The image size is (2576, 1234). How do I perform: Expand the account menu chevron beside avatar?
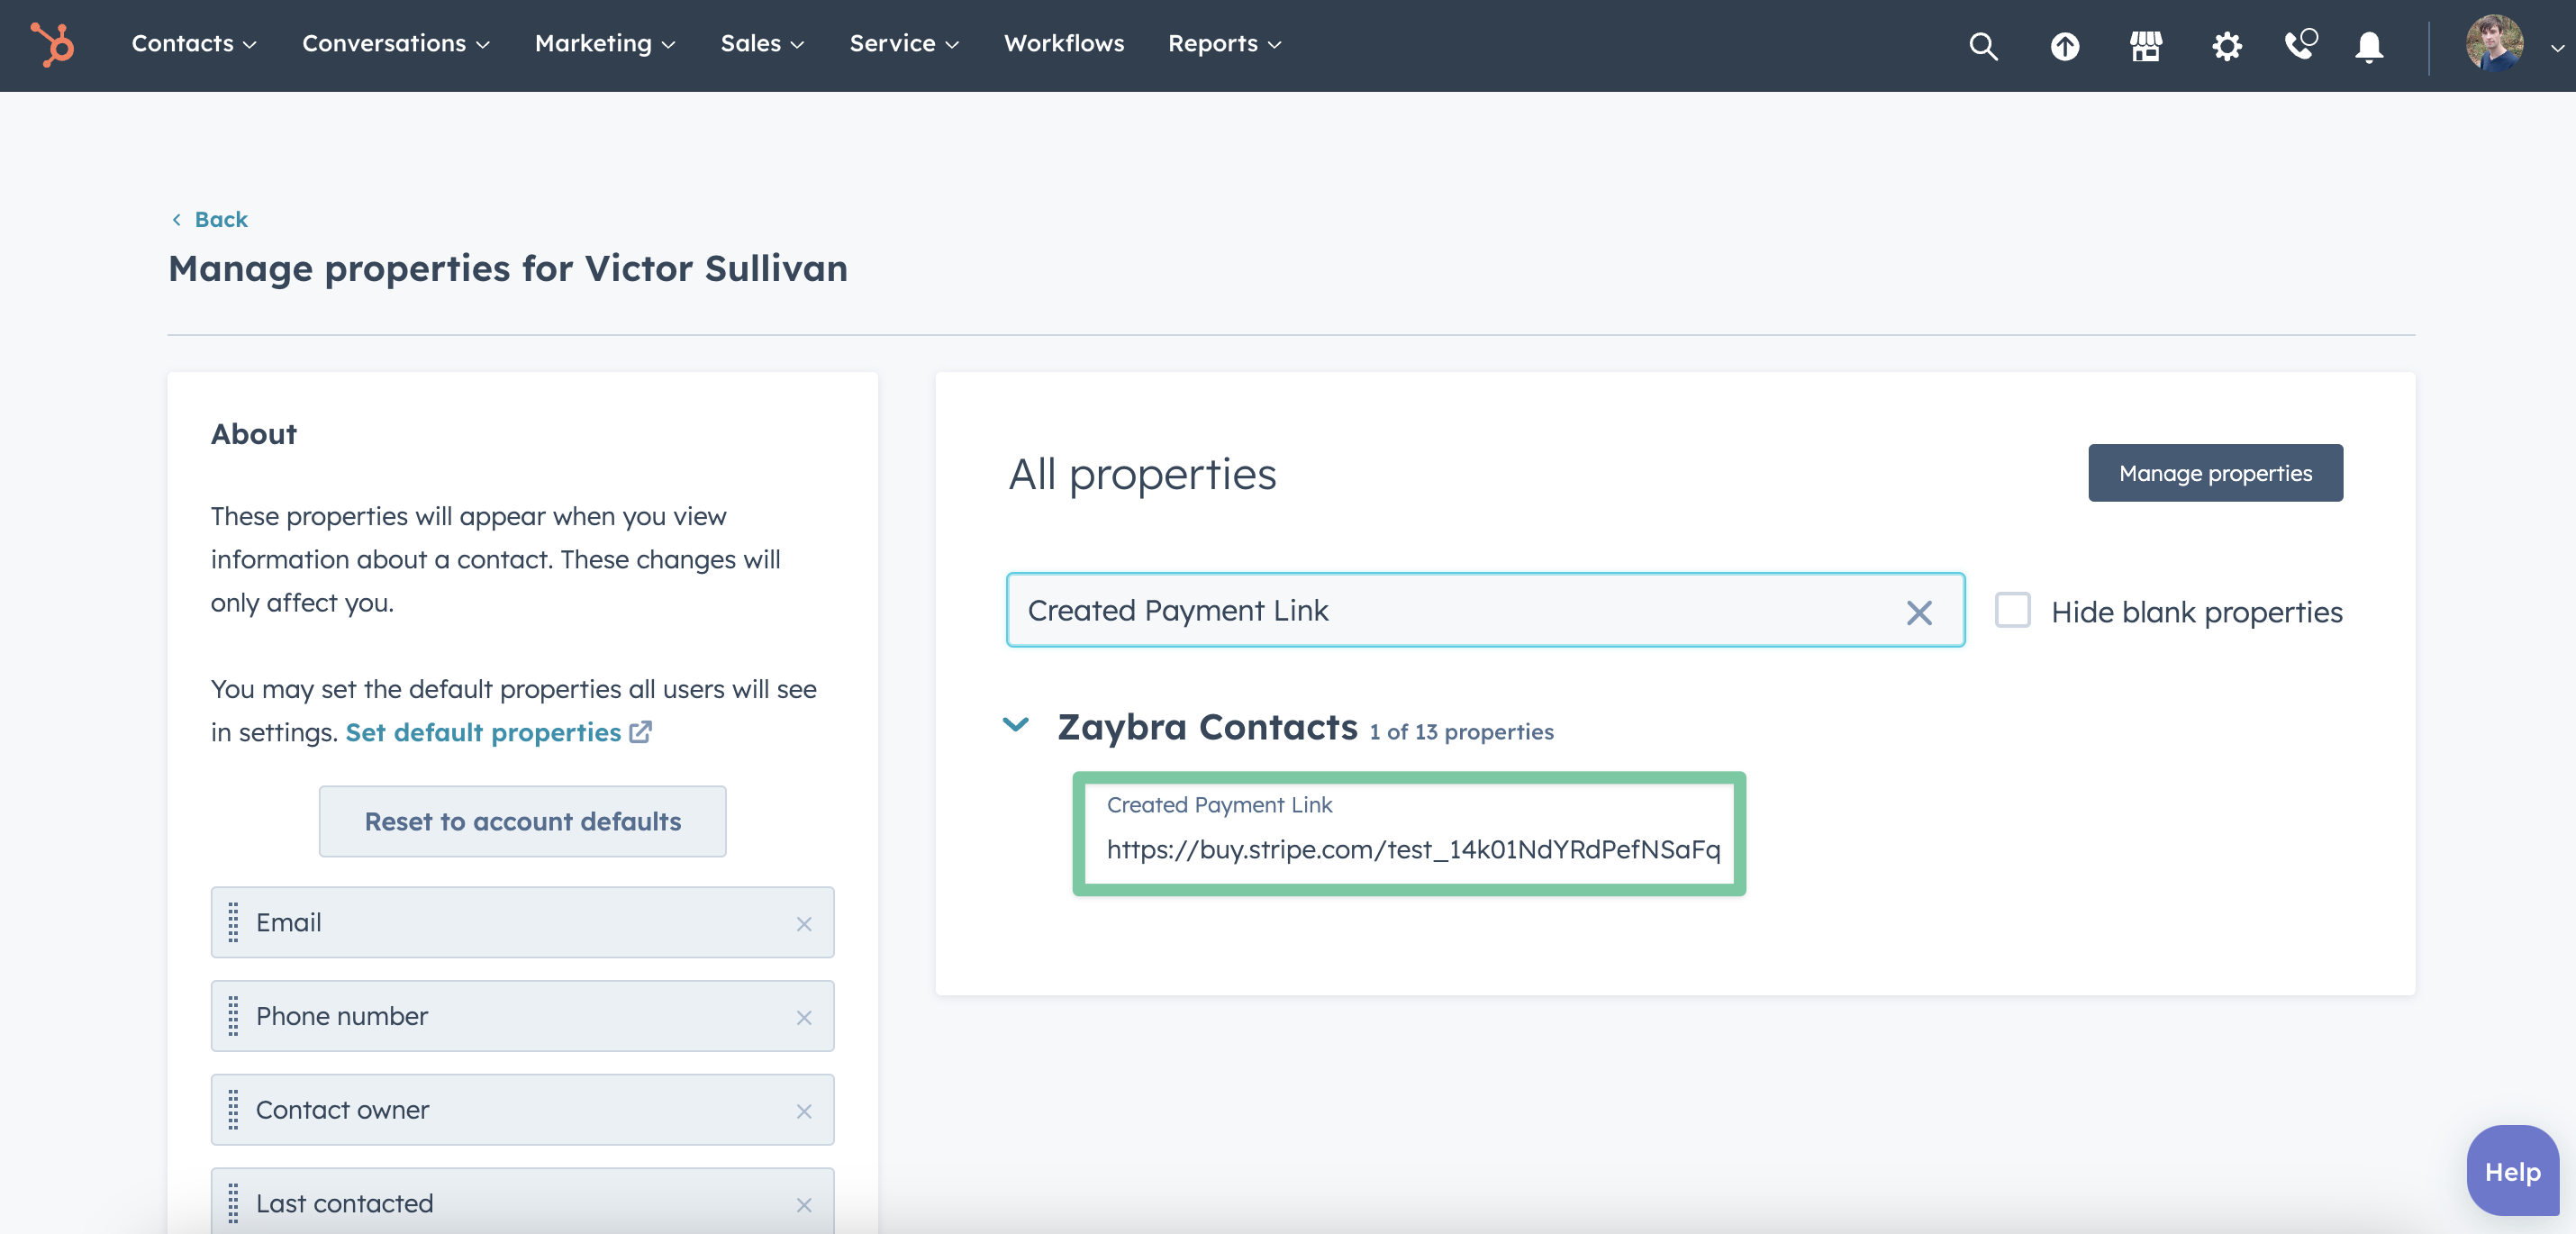coord(2557,47)
